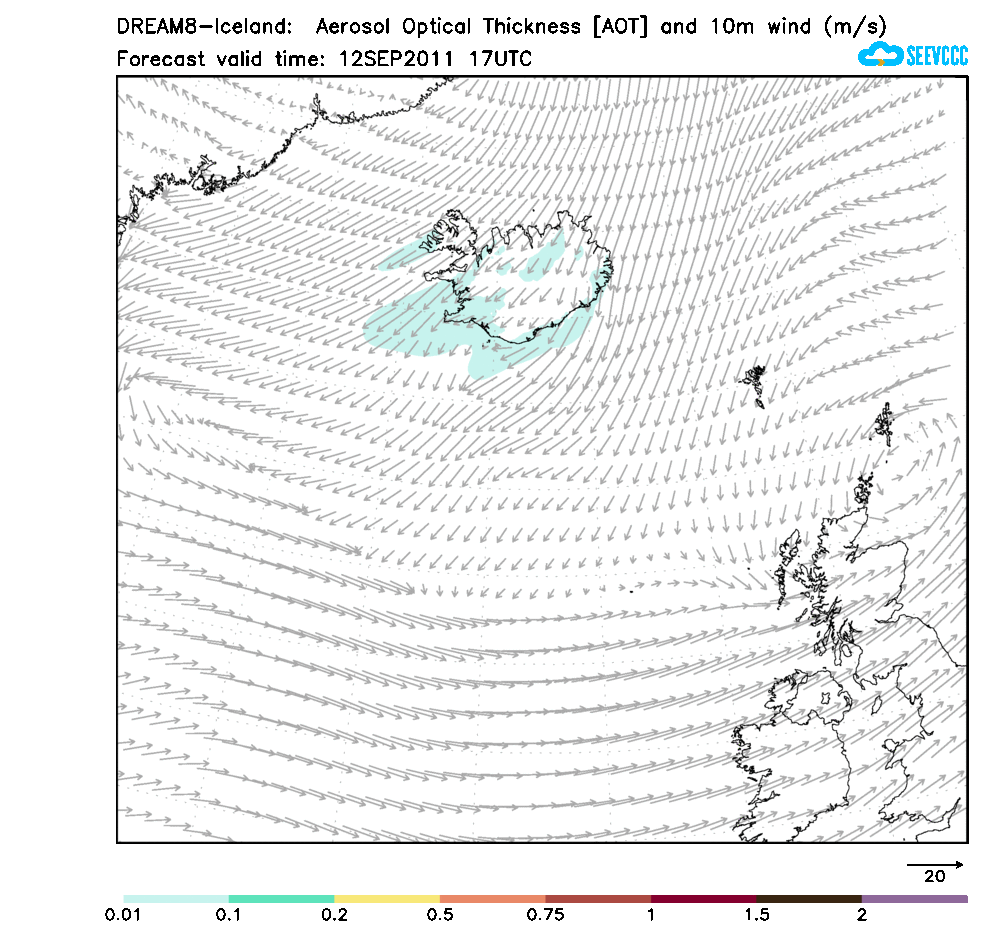Click the Faroe Islands outline on map
The width and height of the screenshot is (983, 937).
tap(754, 384)
